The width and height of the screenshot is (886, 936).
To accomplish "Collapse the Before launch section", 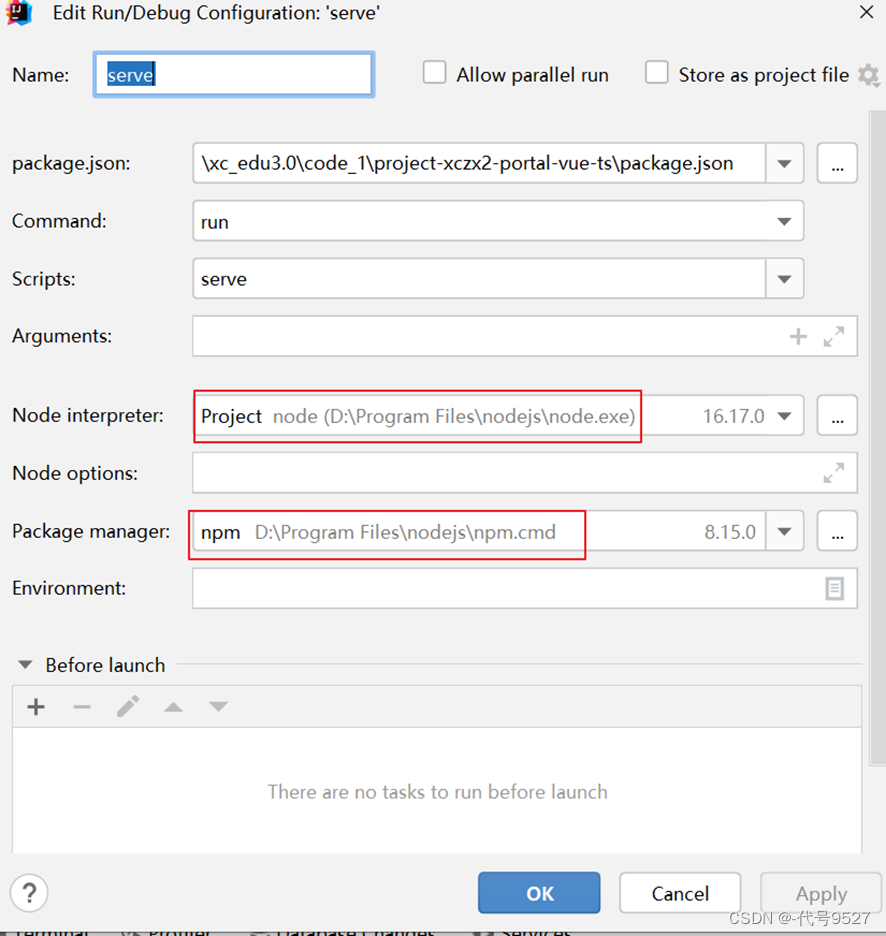I will [x=25, y=664].
